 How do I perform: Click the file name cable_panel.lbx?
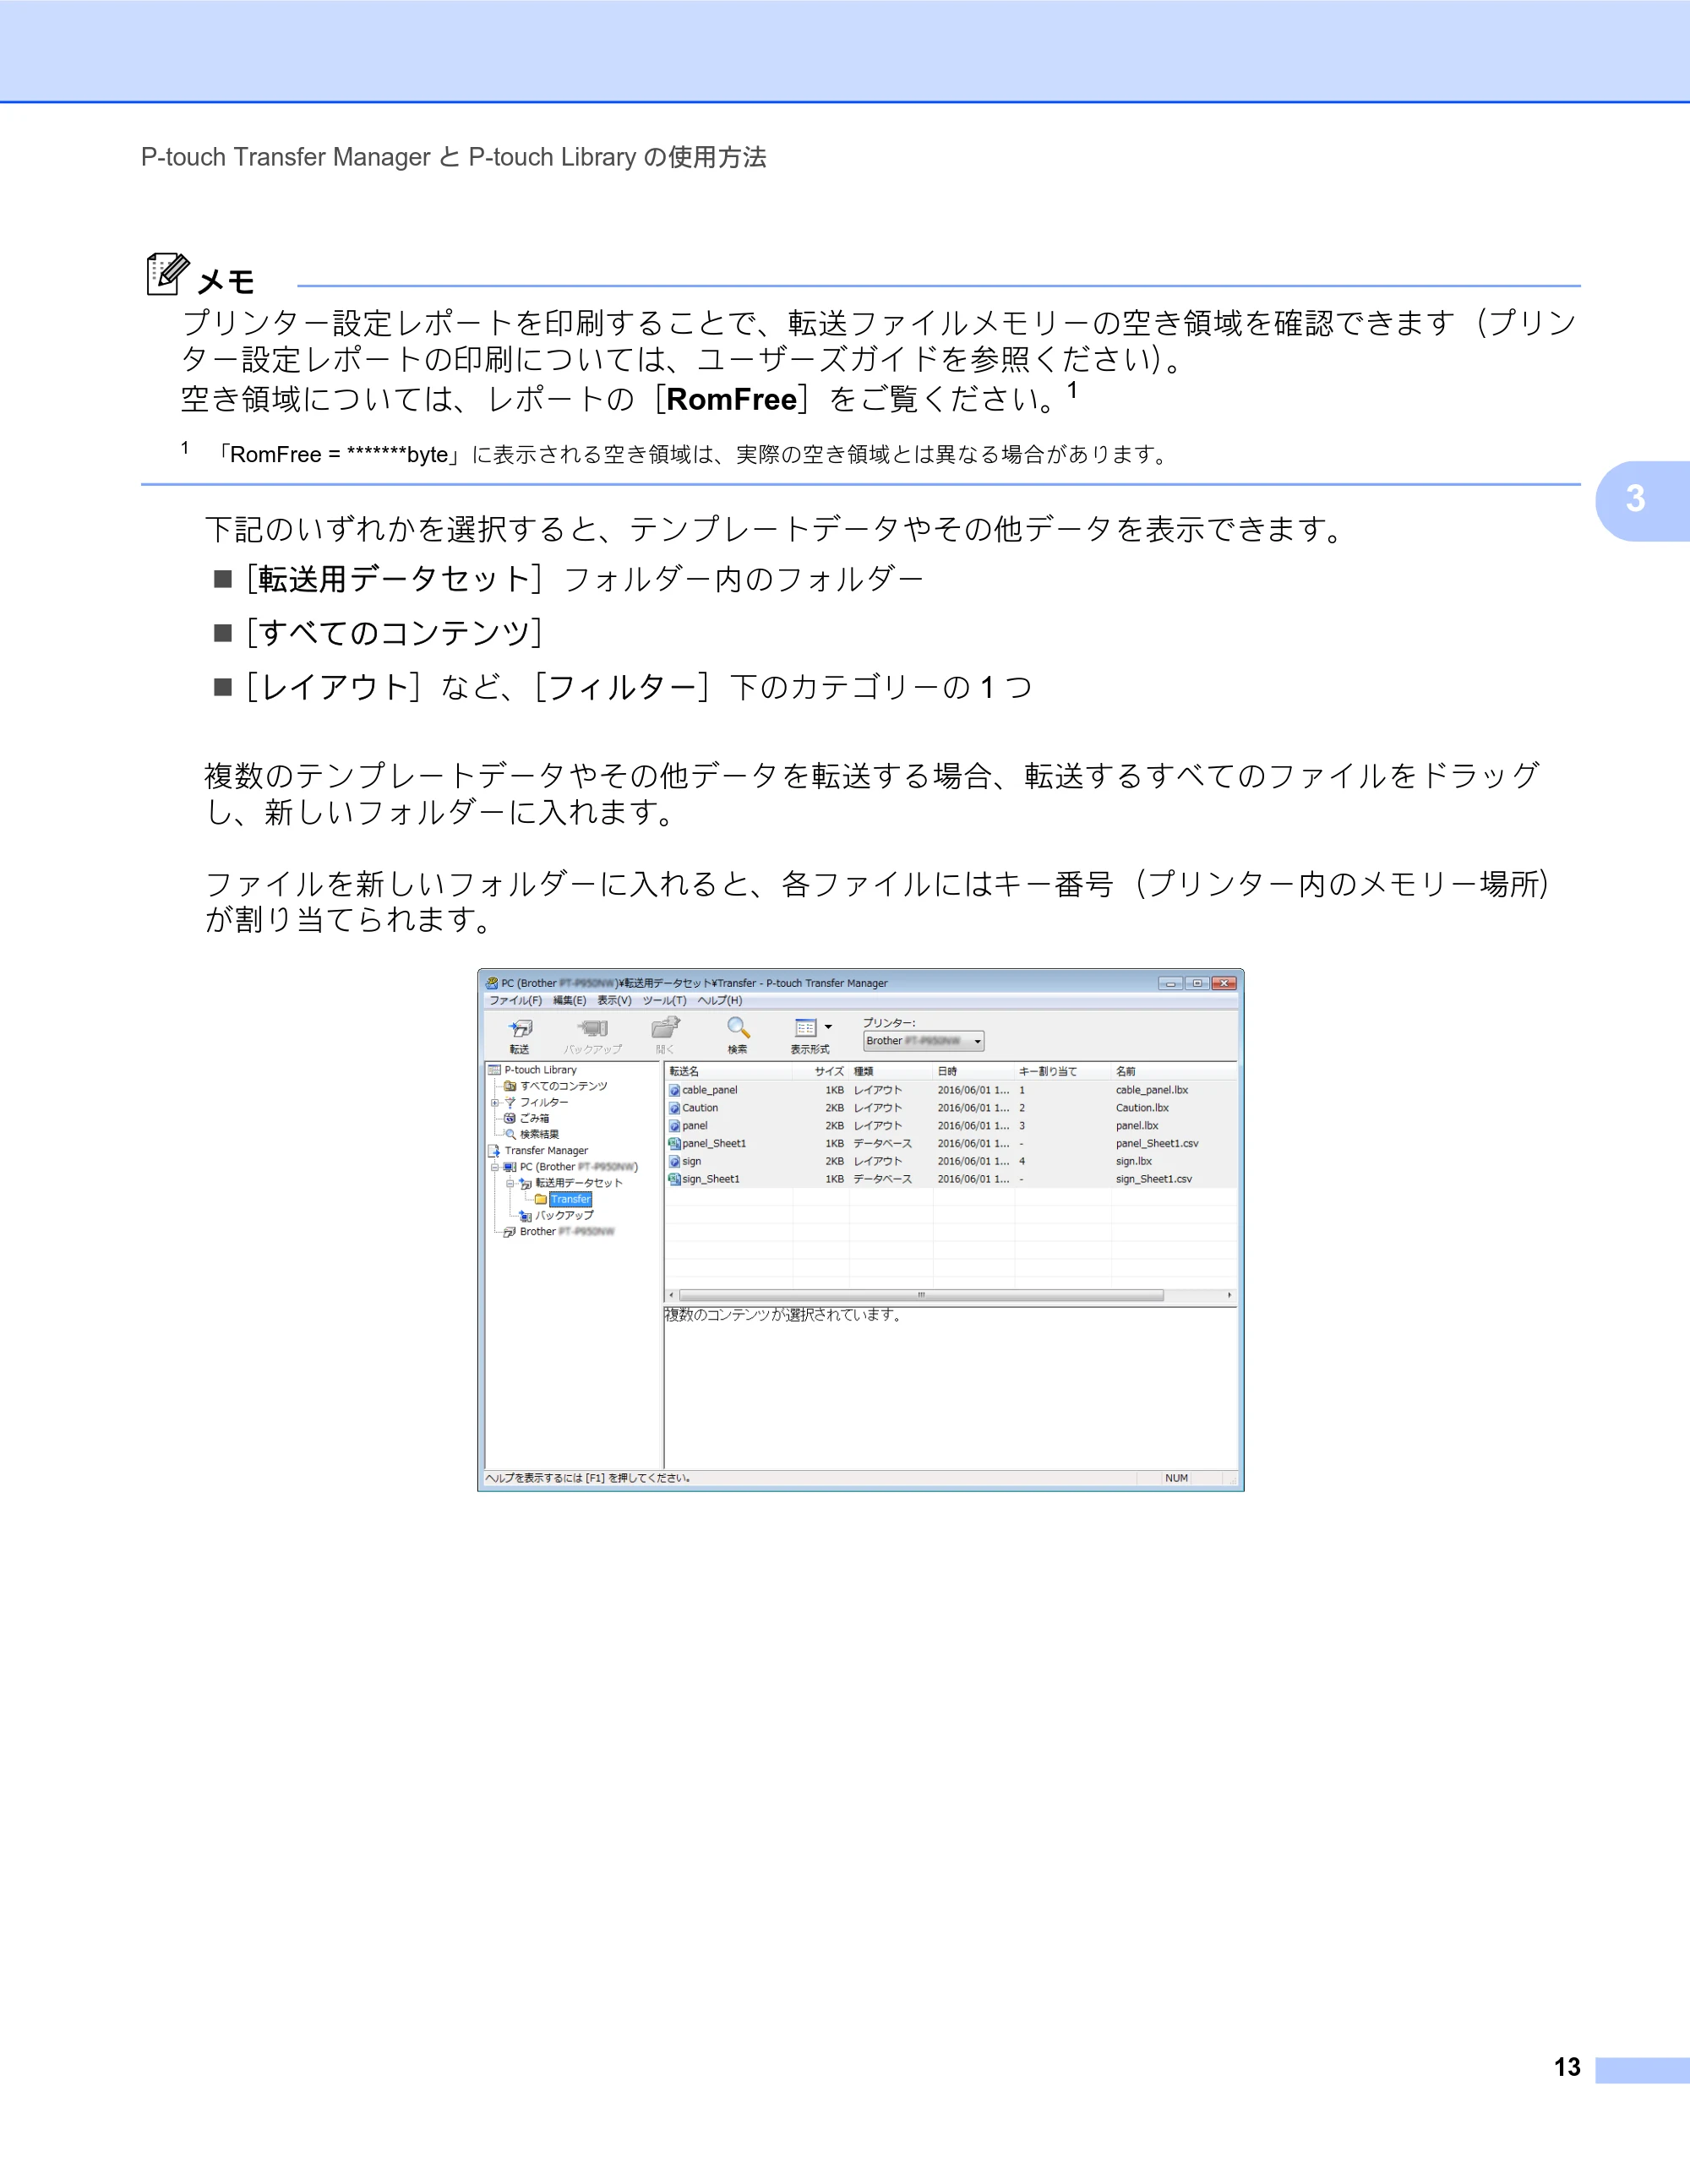1152,1090
